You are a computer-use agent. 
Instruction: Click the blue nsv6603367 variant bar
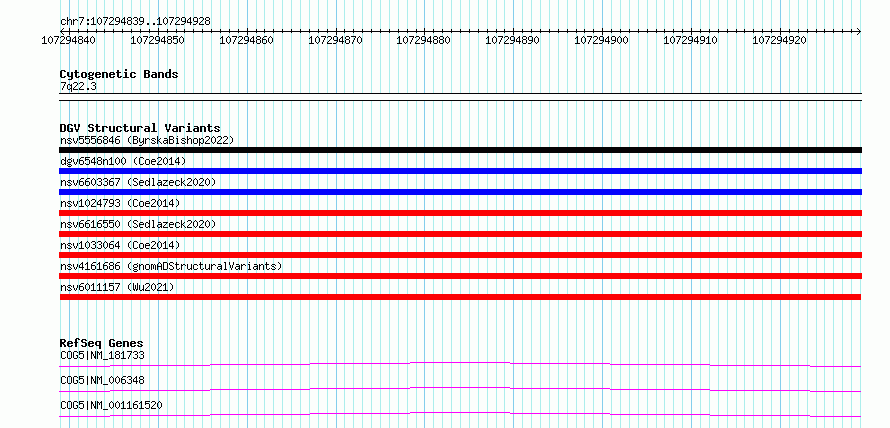pyautogui.click(x=460, y=192)
